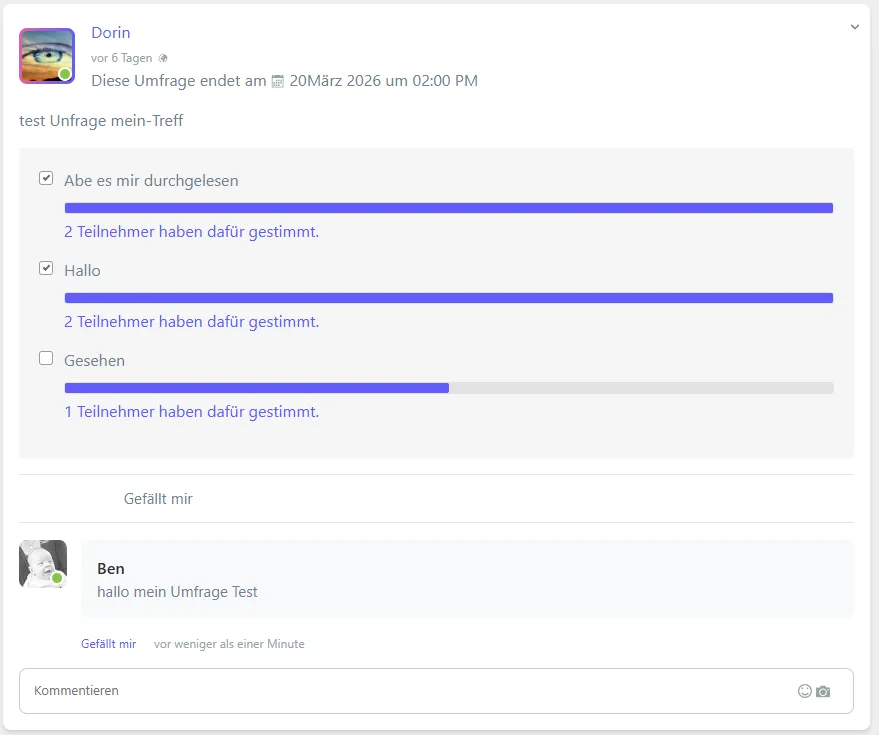This screenshot has width=879, height=735.
Task: Like Ben's comment via 'Gefällt mir'
Action: (x=108, y=644)
